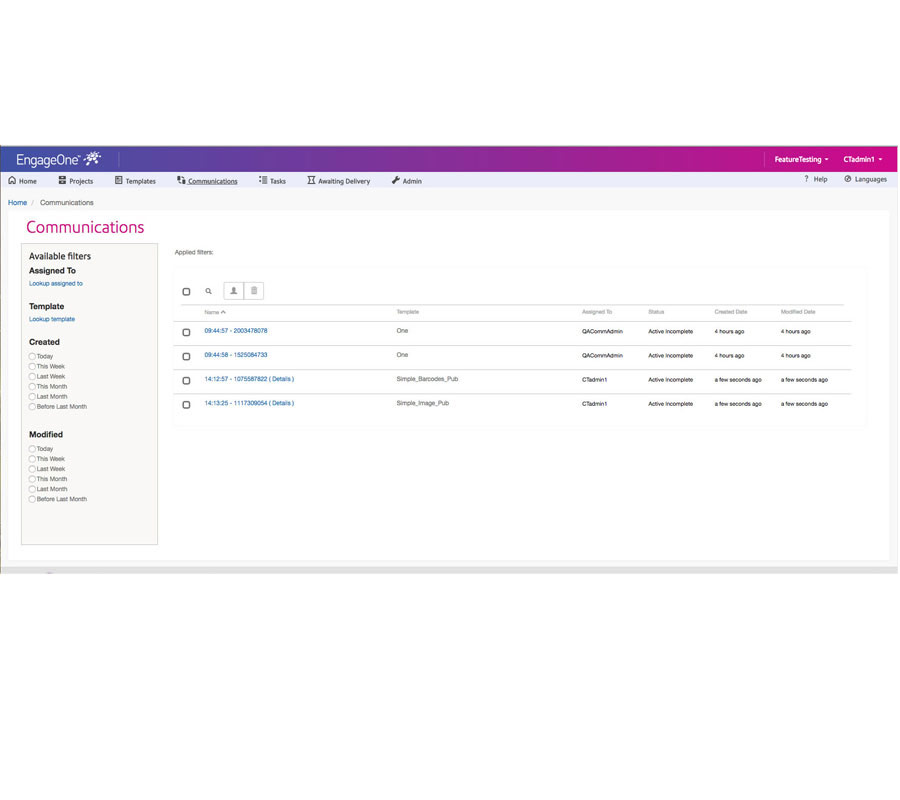Click the Help question mark icon
Image resolution: width=900 pixels, height=800 pixels.
click(806, 180)
